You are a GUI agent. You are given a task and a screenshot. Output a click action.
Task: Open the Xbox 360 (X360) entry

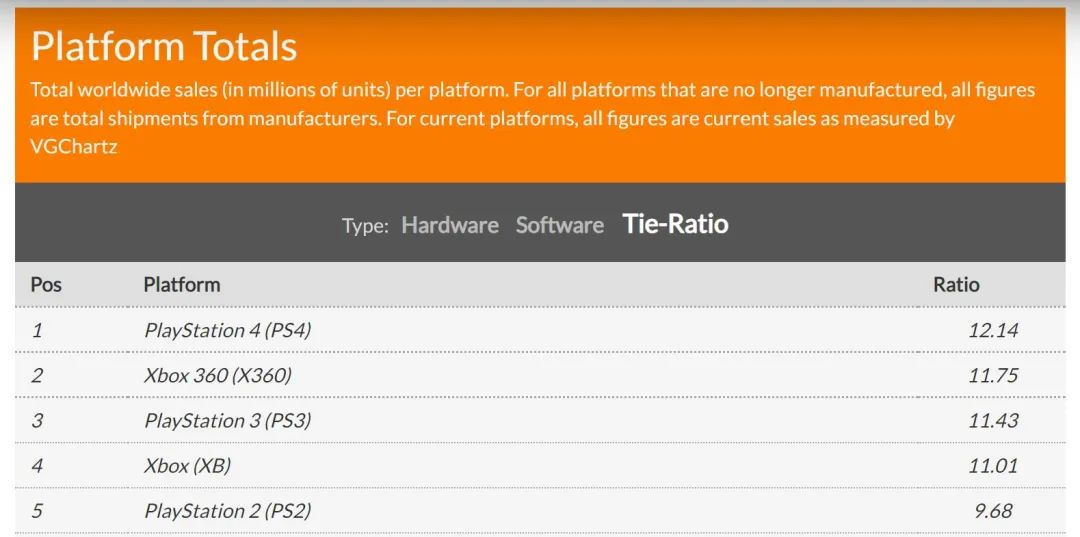[x=218, y=375]
